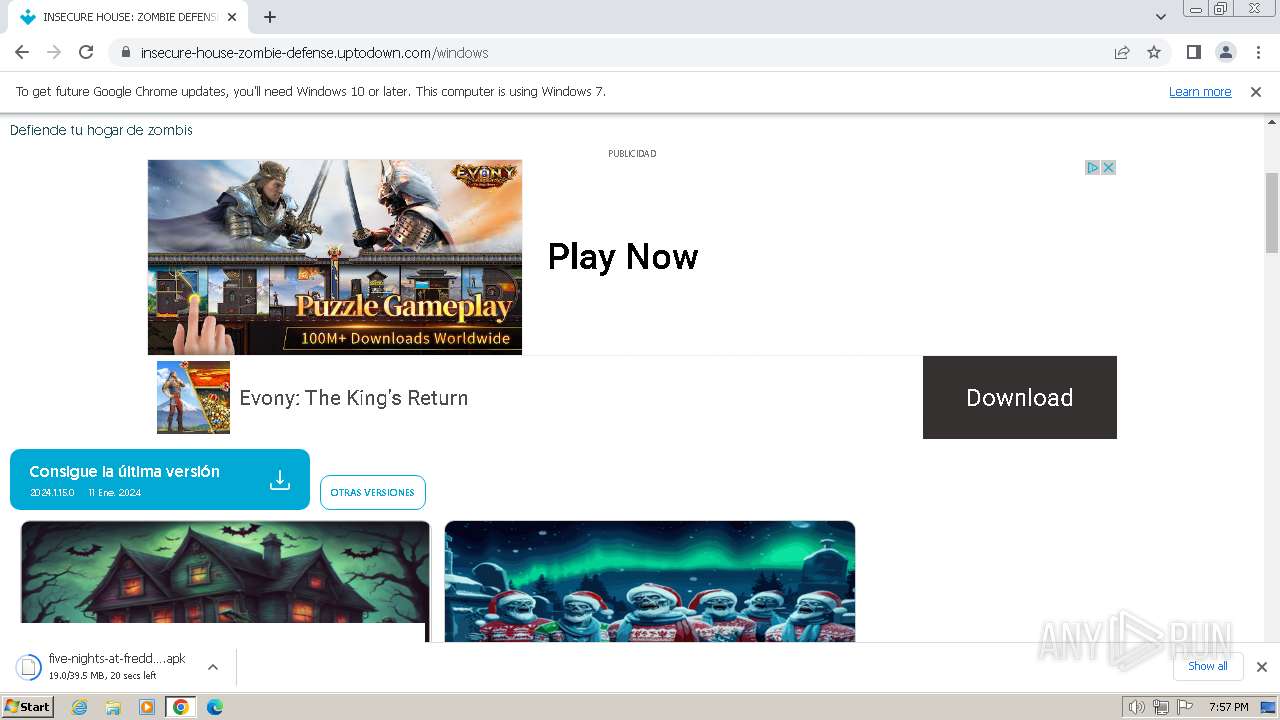Open Windows Media Player from the taskbar

[147, 707]
